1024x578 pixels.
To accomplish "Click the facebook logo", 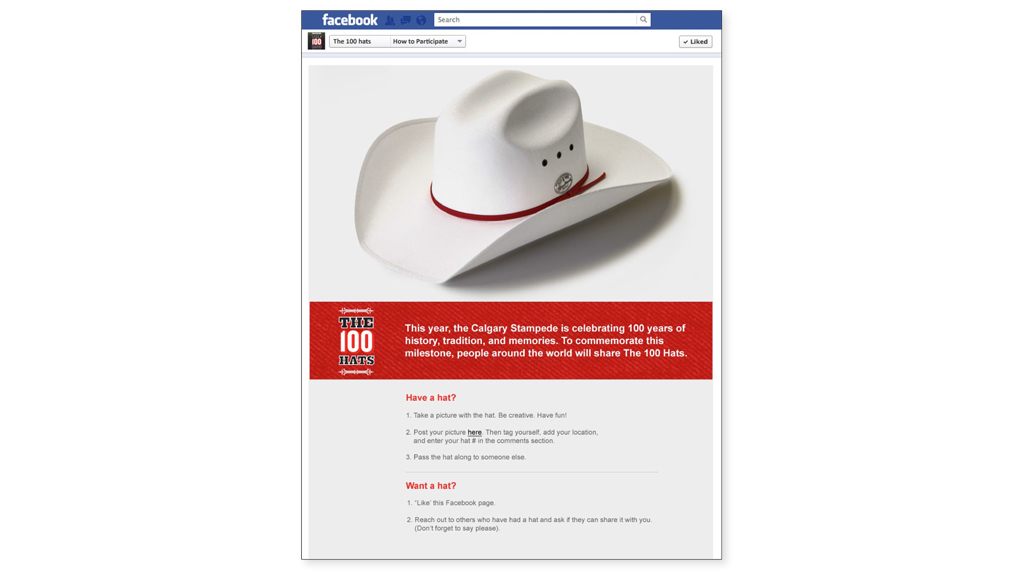I will [x=349, y=20].
